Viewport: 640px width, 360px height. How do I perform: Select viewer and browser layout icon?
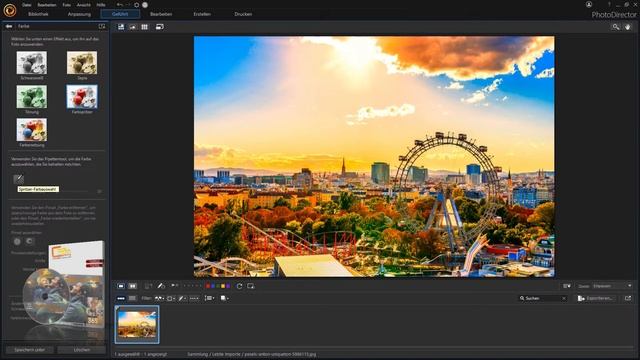pos(121,27)
